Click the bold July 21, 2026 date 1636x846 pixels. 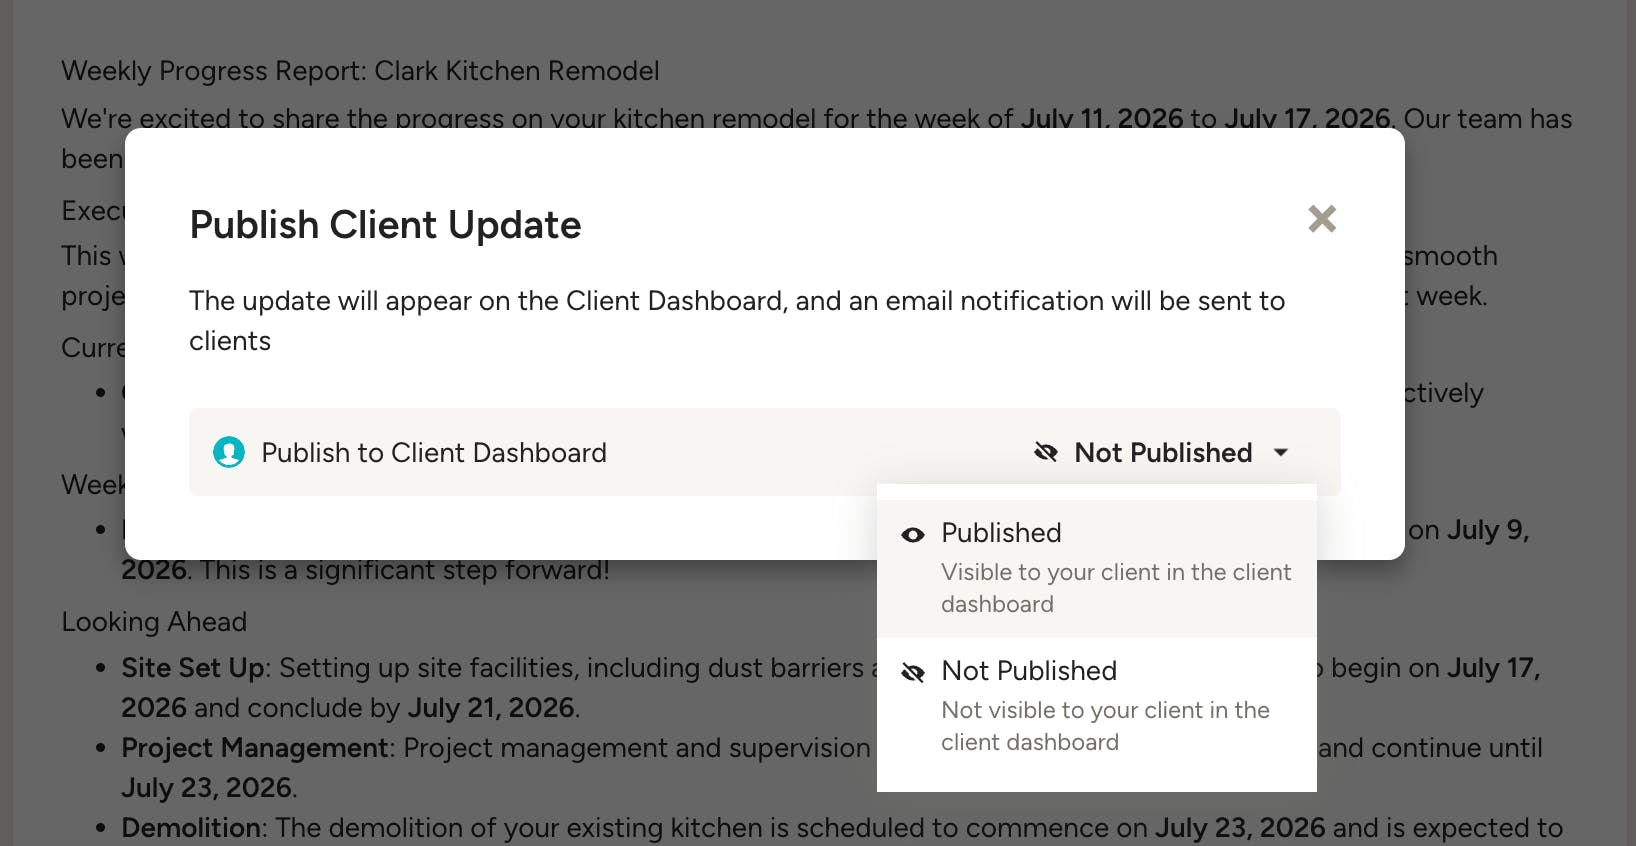coord(490,708)
